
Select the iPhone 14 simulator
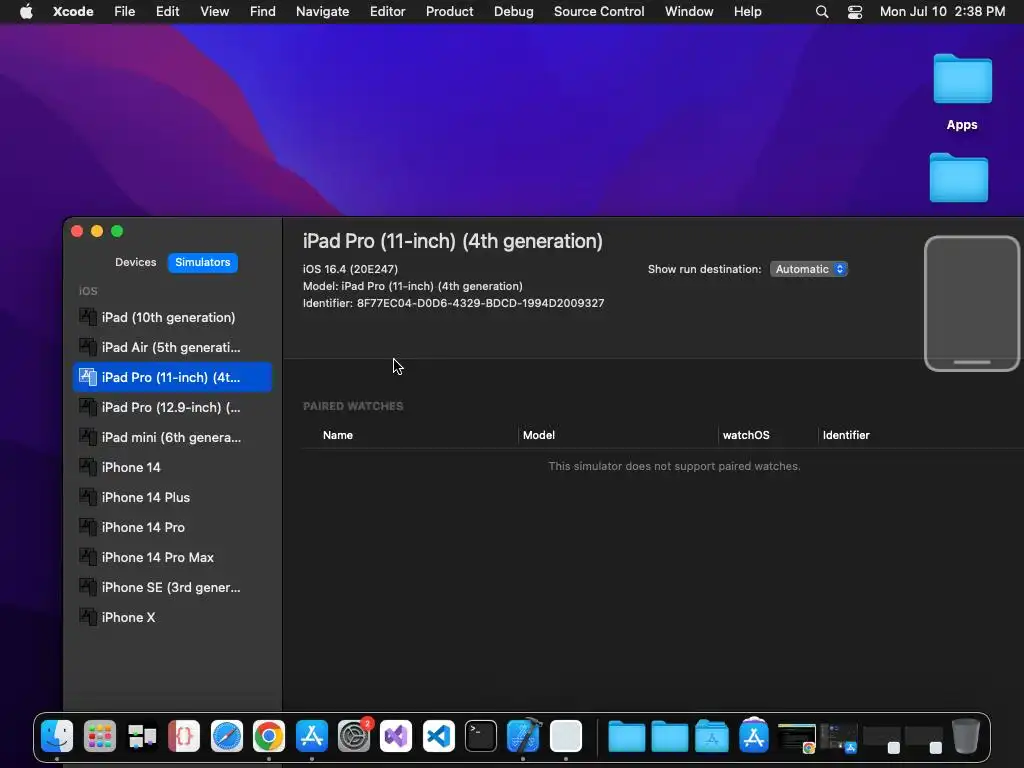tap(172, 468)
